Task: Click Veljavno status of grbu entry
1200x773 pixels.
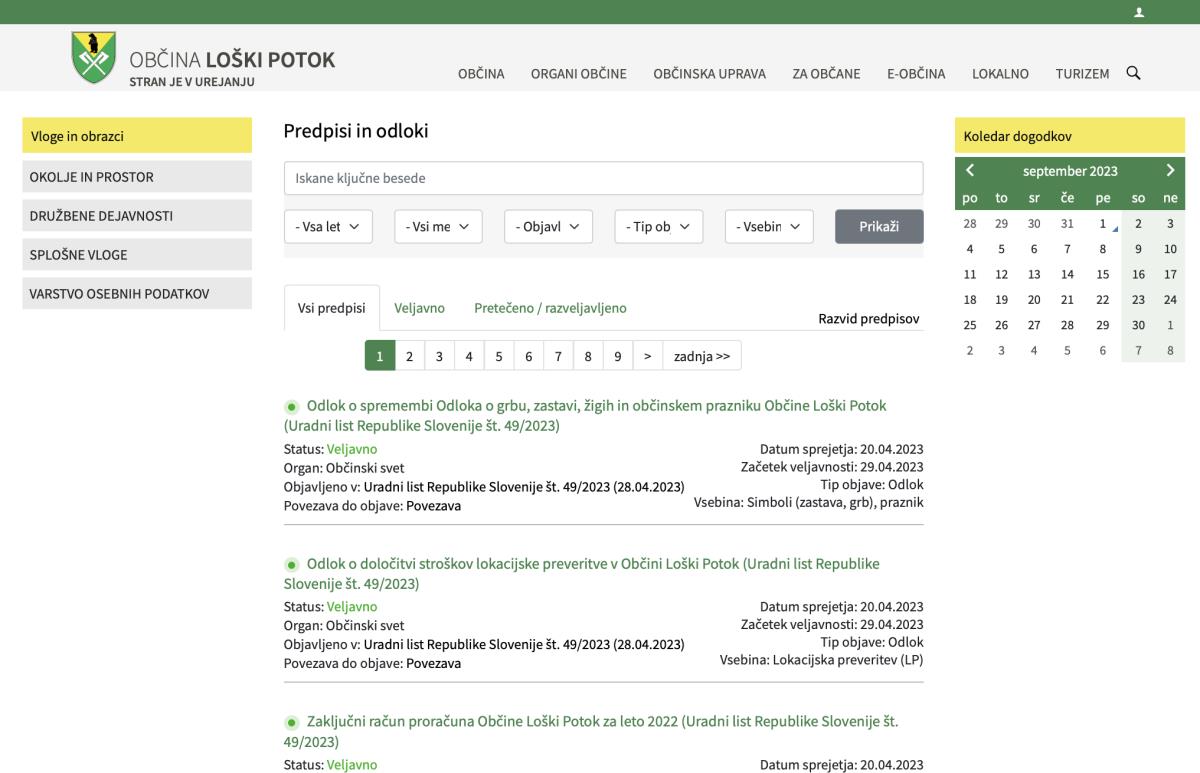Action: point(352,449)
